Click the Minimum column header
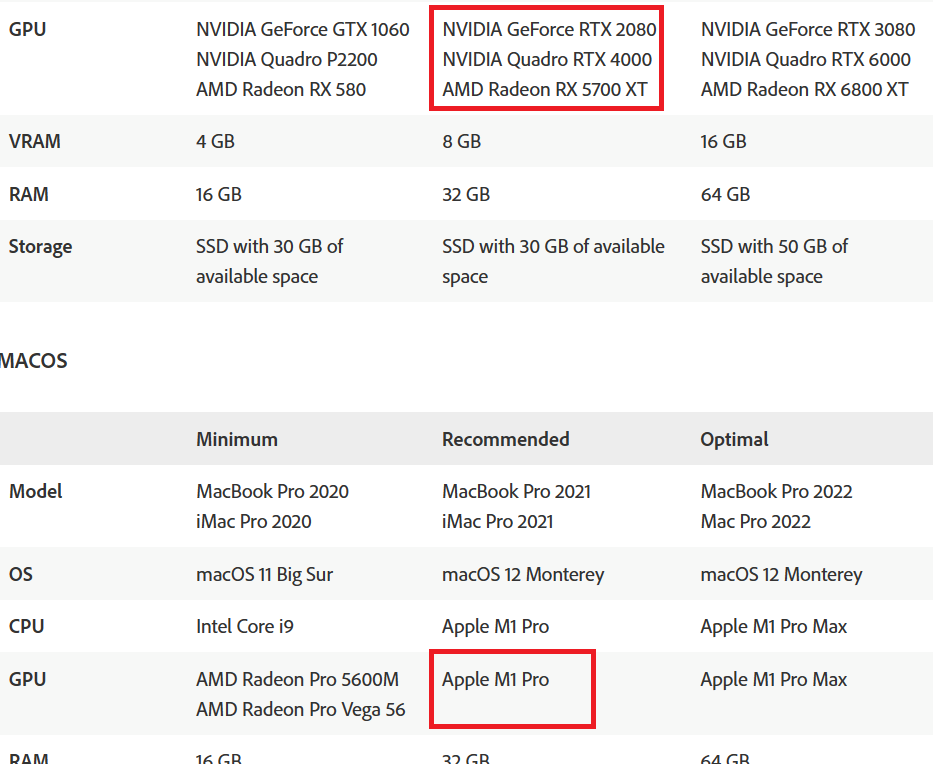 pos(237,439)
